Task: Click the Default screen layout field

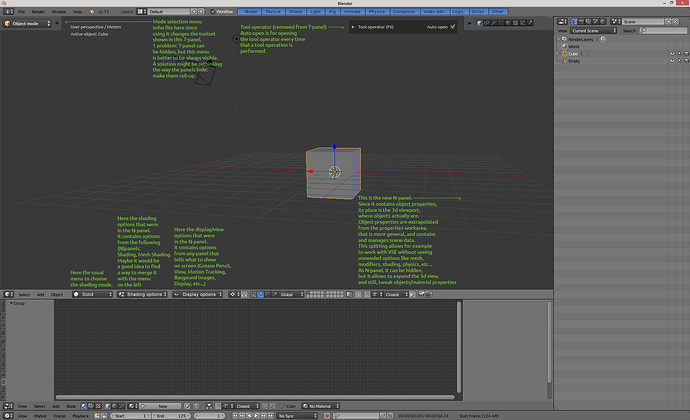Action: pos(169,11)
